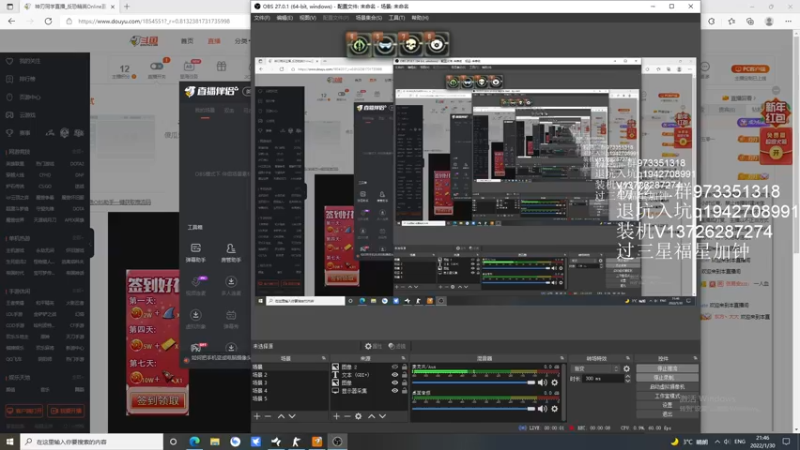Open the 工具(T) menu in OBS

tap(396, 18)
